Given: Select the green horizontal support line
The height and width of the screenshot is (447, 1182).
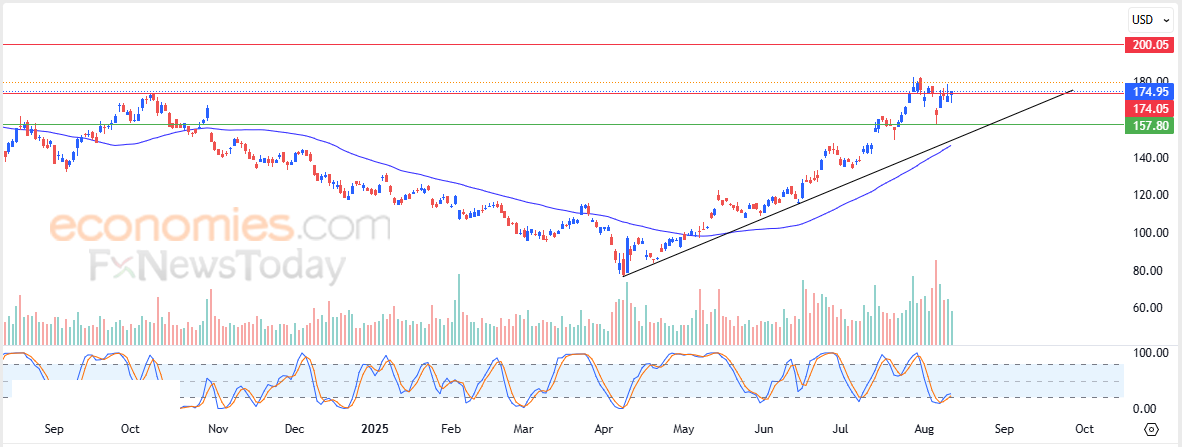Looking at the screenshot, I should click(x=562, y=124).
